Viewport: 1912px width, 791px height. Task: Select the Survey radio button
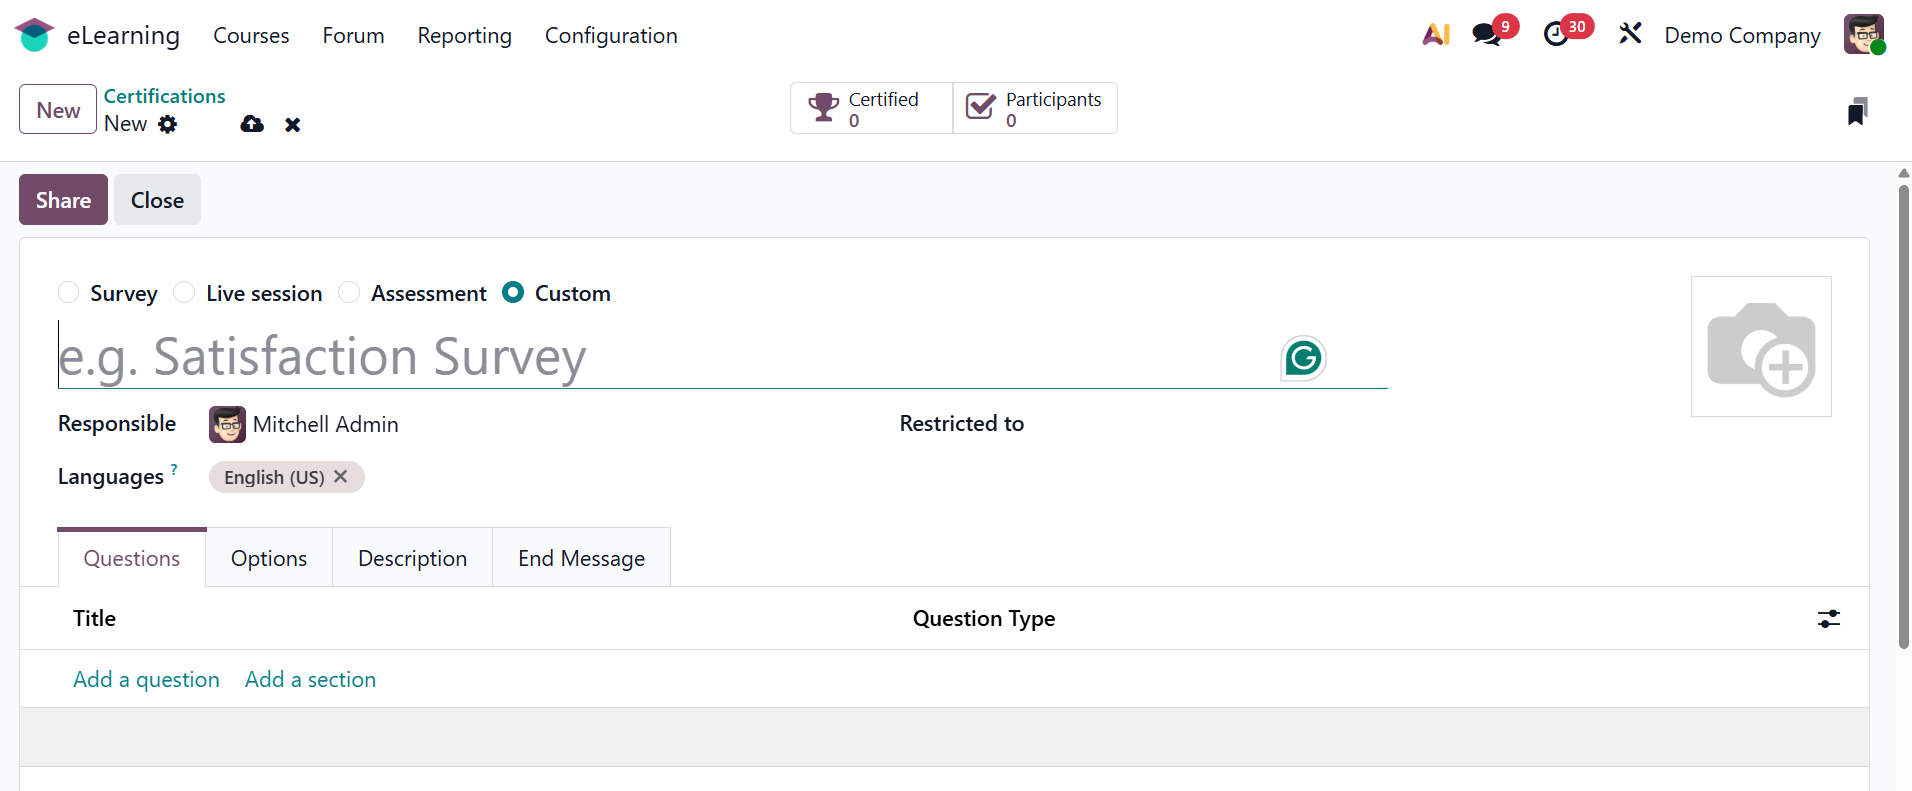[x=69, y=293]
